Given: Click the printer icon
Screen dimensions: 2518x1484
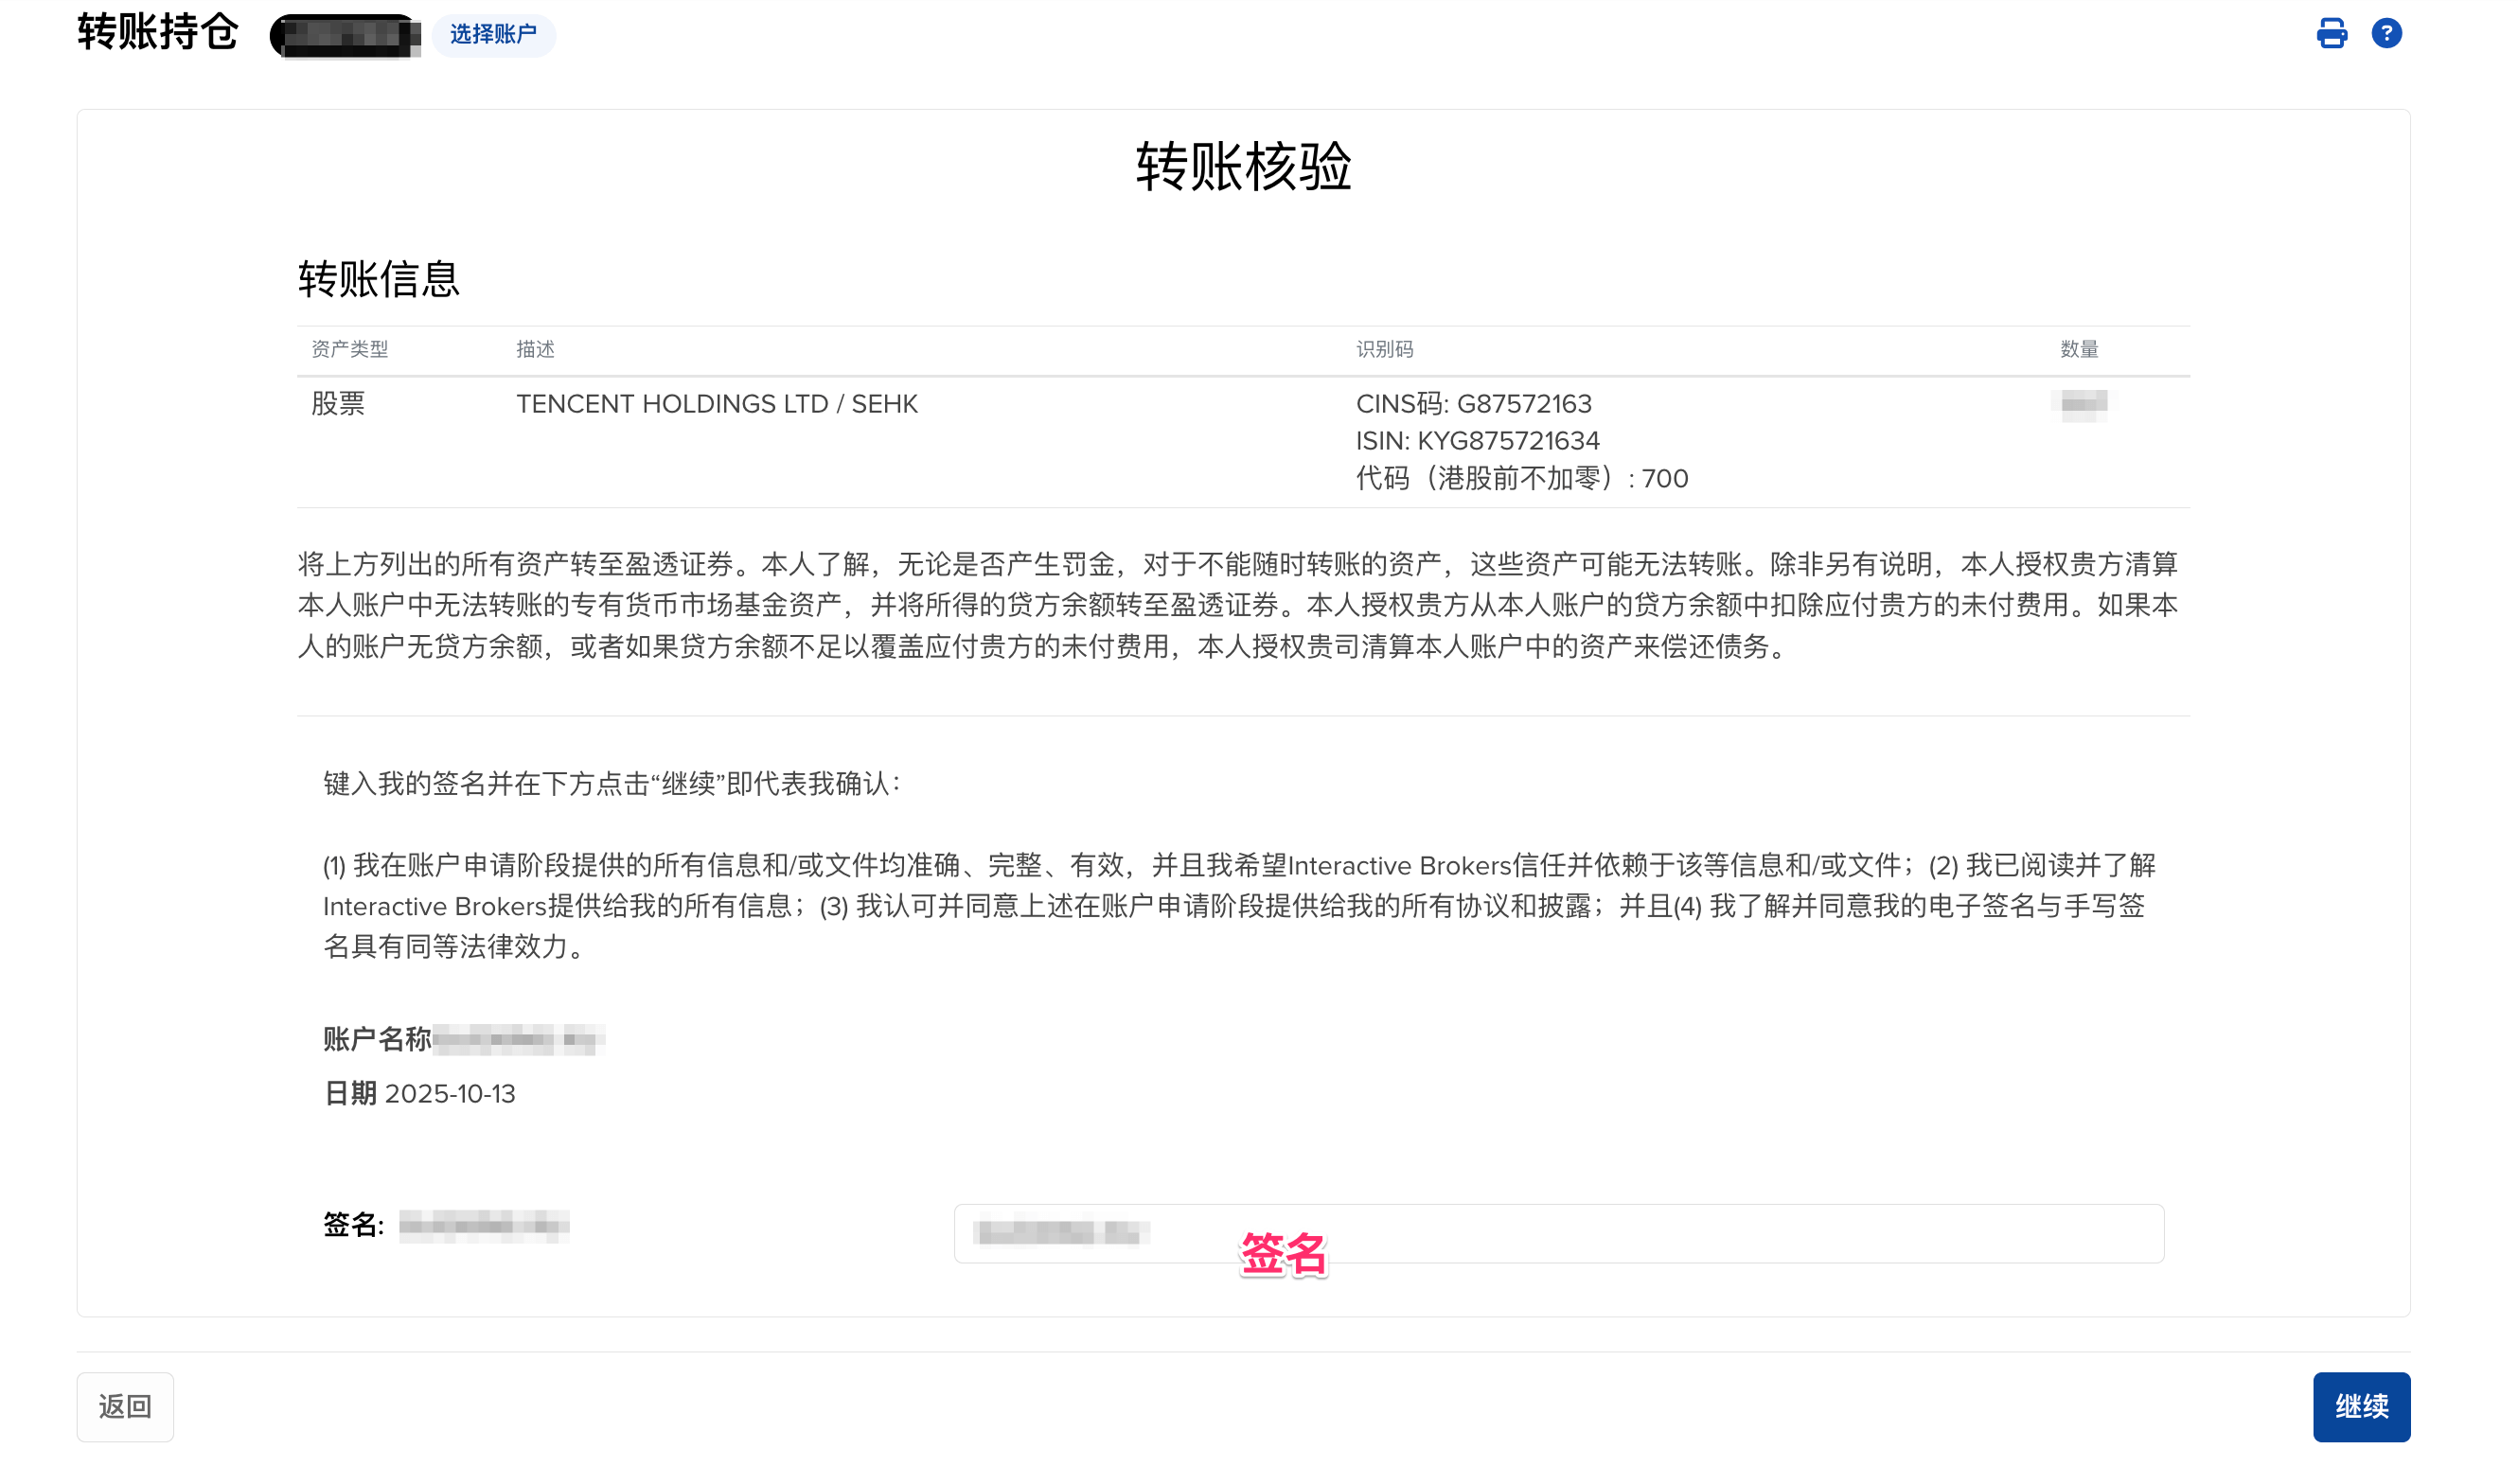Looking at the screenshot, I should coord(2331,34).
